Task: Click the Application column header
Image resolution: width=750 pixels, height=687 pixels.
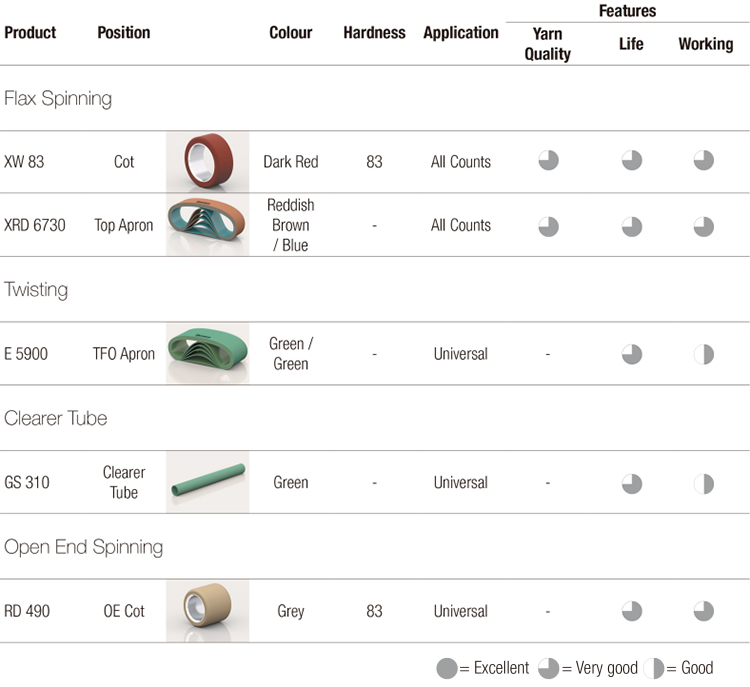Action: click(x=461, y=33)
